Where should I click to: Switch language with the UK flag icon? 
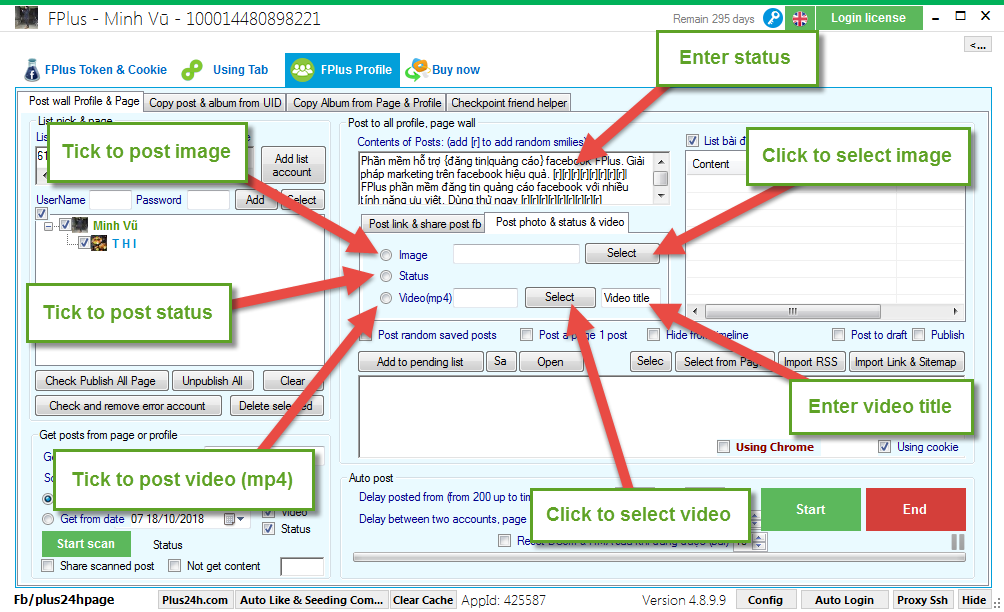coord(800,19)
